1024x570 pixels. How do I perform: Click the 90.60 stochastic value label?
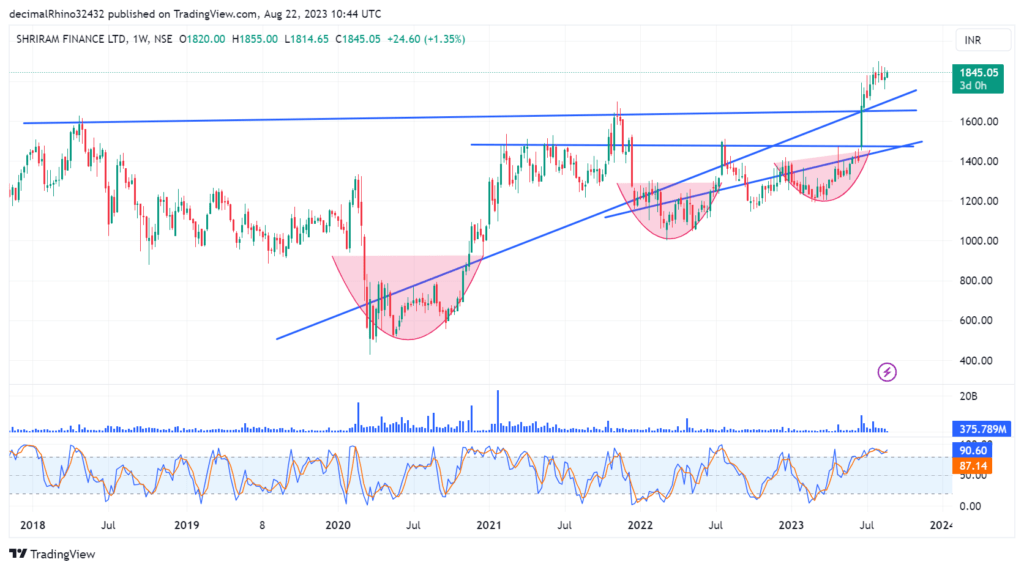[x=972, y=451]
